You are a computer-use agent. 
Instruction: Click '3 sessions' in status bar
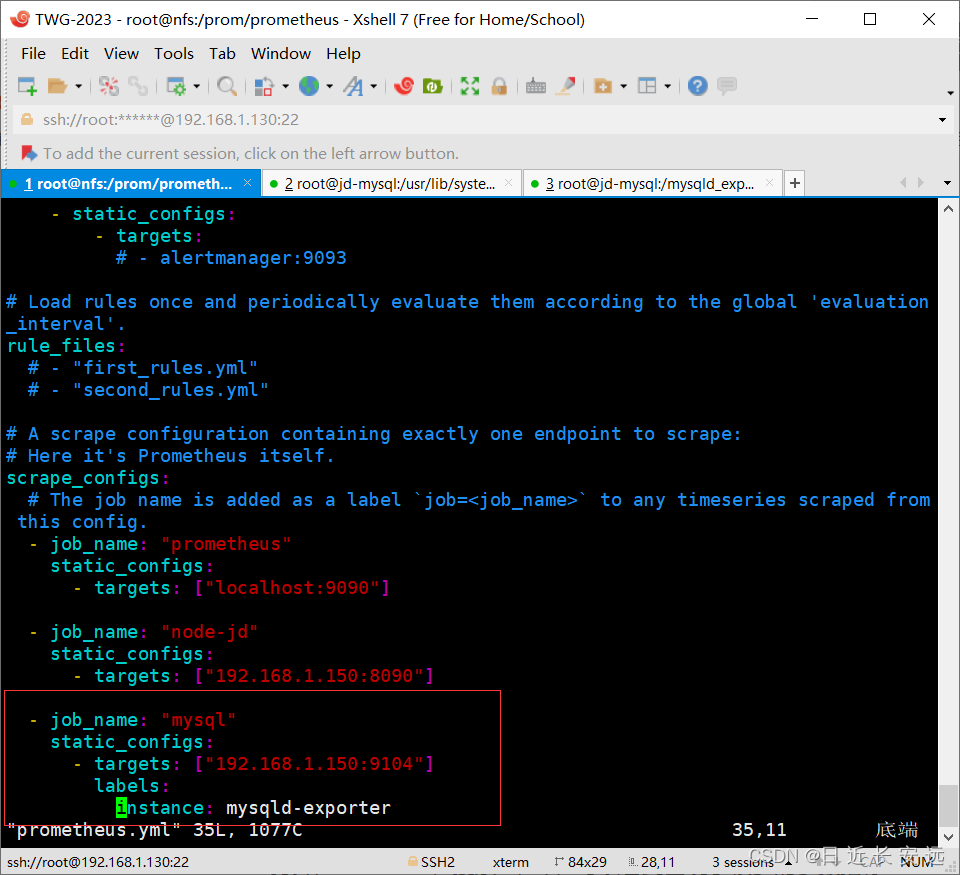tap(743, 862)
